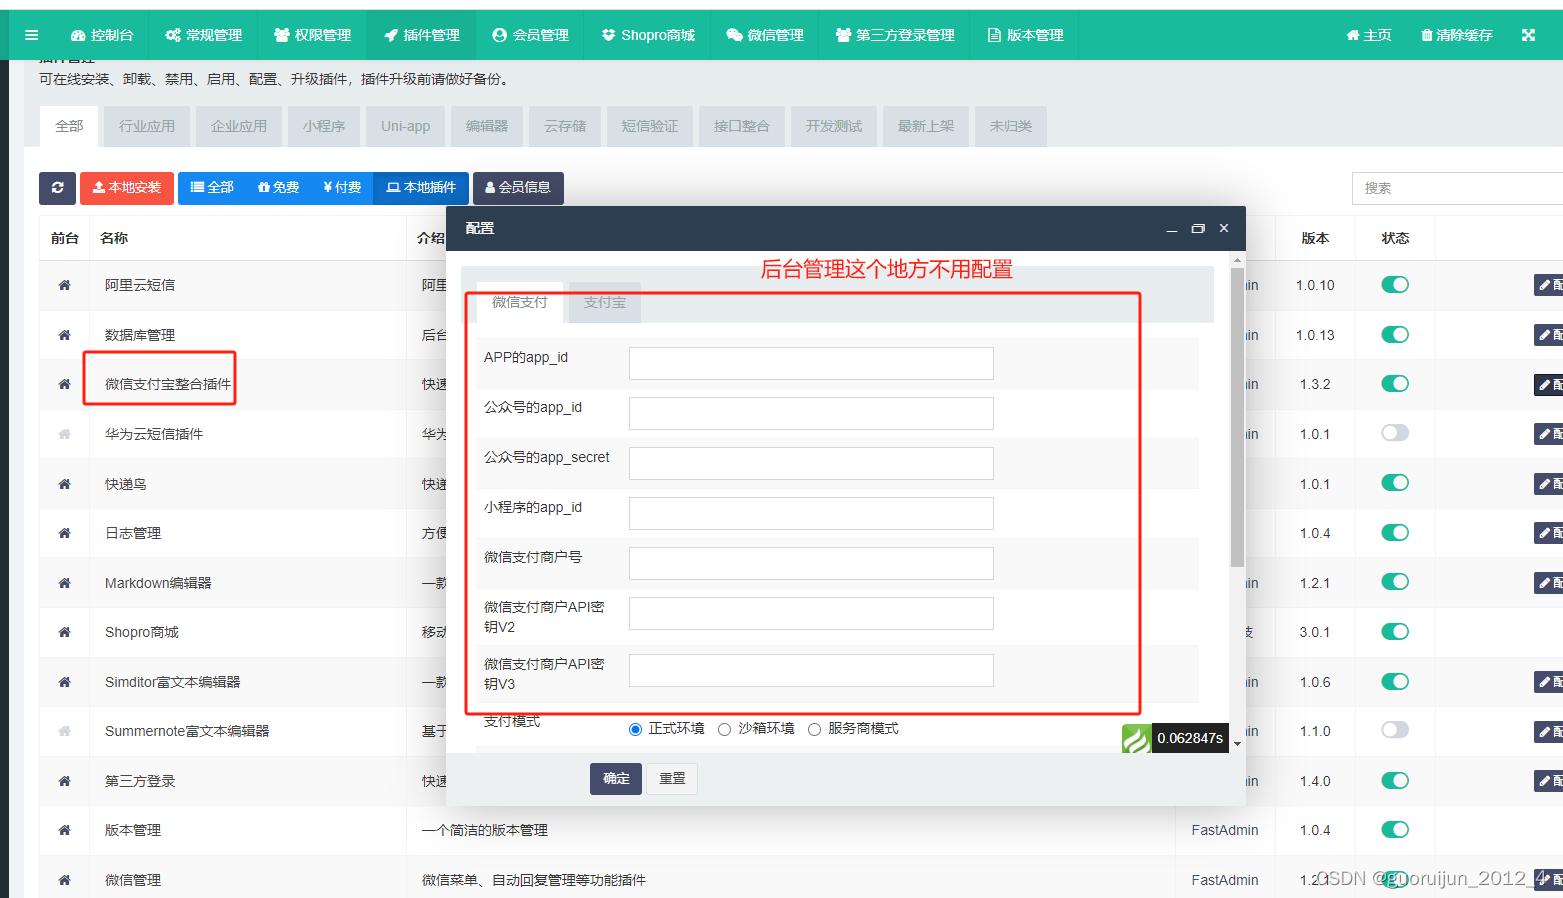Viewport: 1563px width, 898px height.
Task: Click the config pencil button in the 数据库管理 row
Action: [1549, 335]
